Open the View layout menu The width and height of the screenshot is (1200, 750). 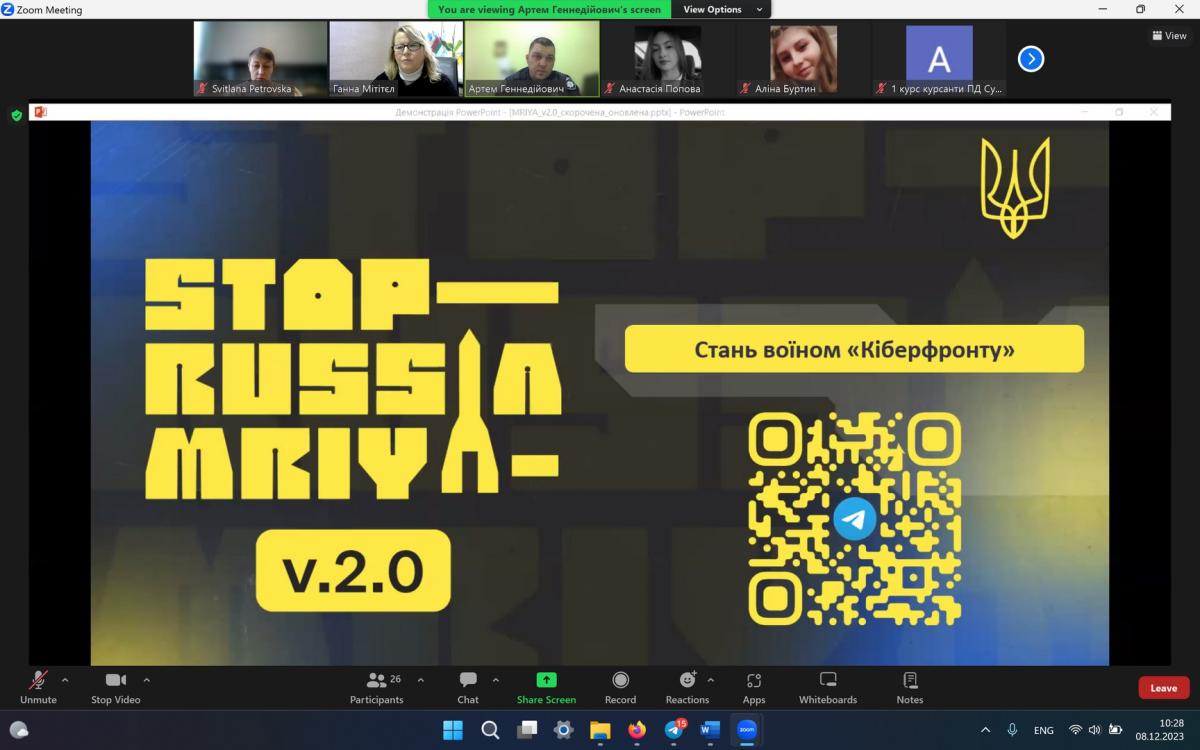point(1169,36)
